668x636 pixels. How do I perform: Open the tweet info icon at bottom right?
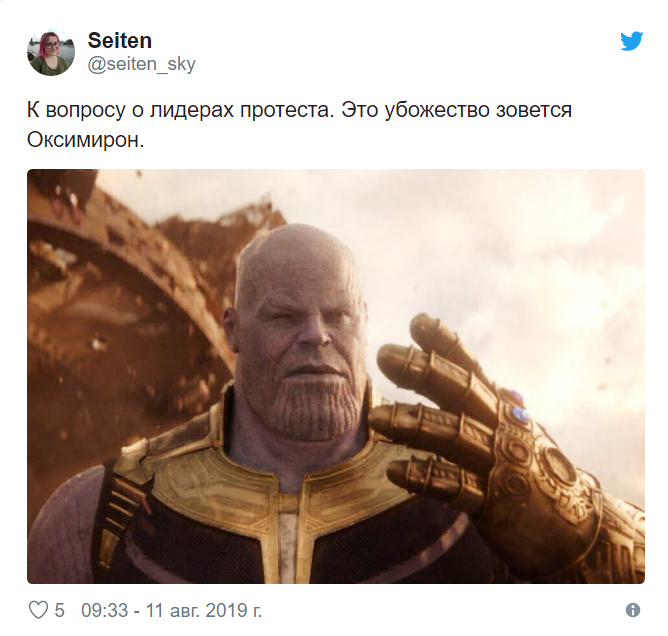pos(633,610)
